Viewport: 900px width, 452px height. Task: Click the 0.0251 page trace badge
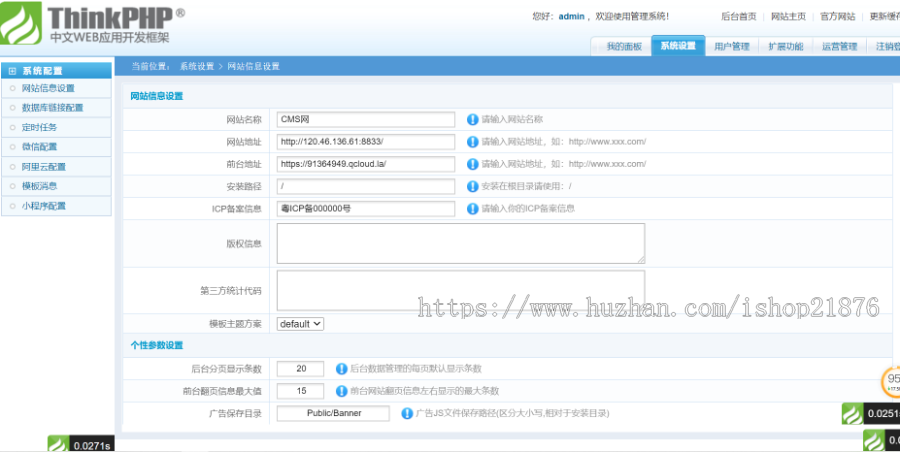(x=871, y=414)
